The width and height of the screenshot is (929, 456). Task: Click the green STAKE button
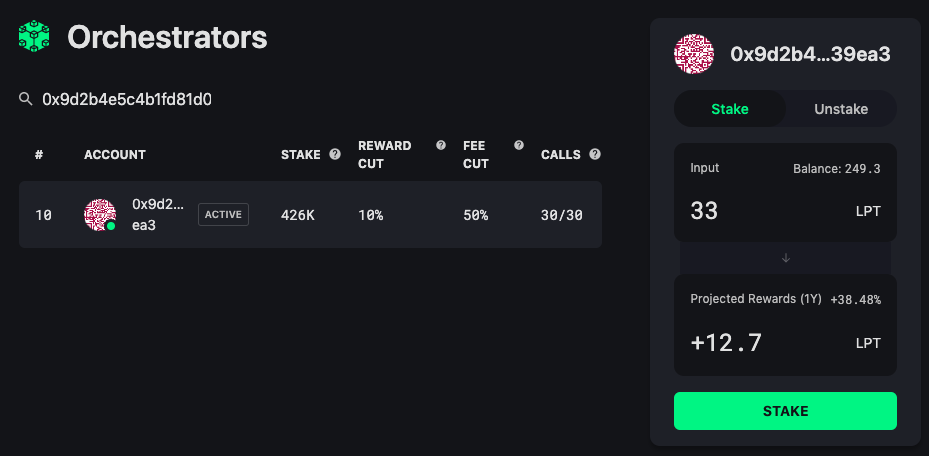pyautogui.click(x=785, y=411)
